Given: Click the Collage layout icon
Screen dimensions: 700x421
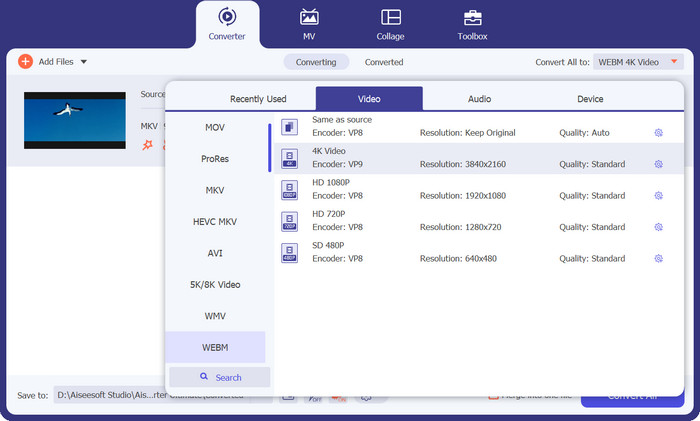Looking at the screenshot, I should (391, 17).
